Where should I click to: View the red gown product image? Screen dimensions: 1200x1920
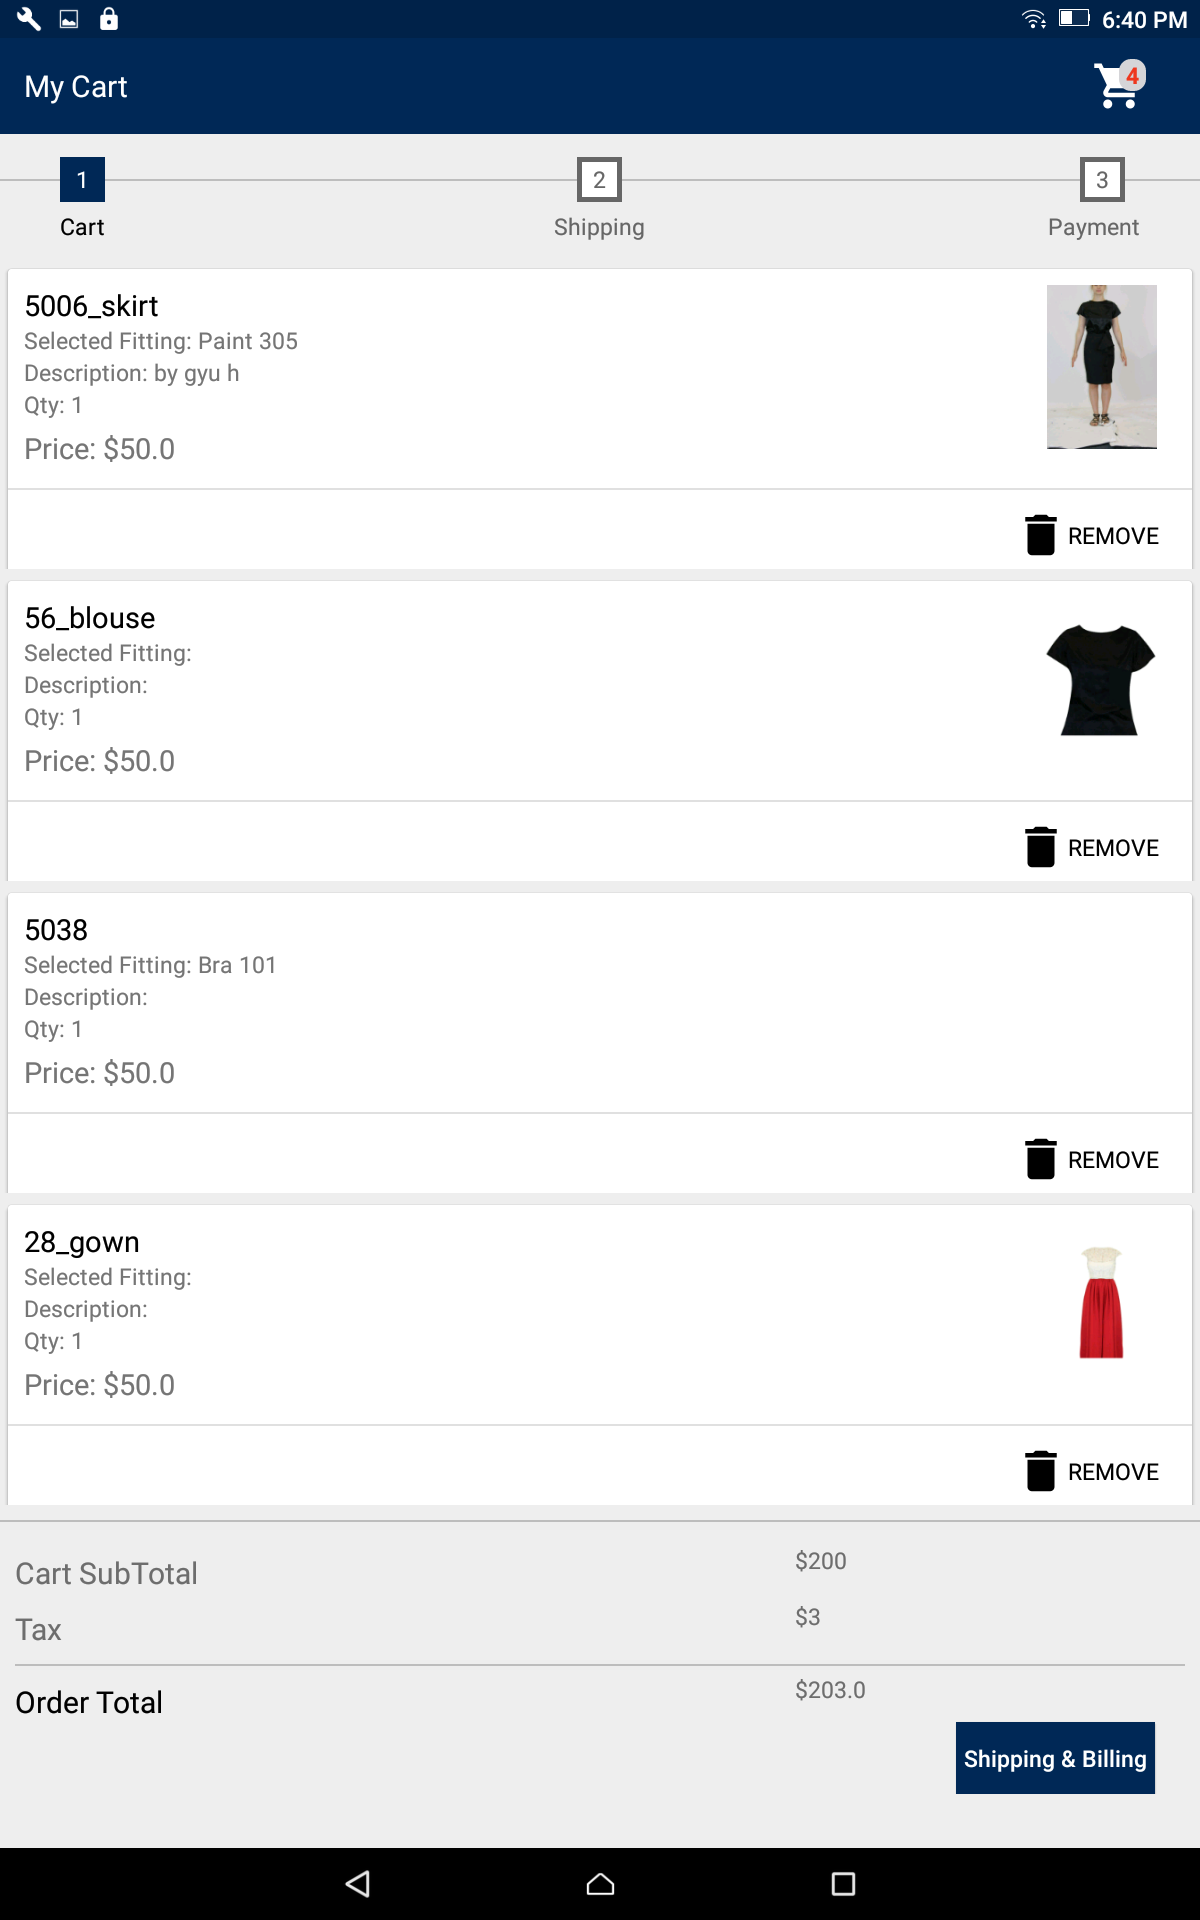1101,1303
